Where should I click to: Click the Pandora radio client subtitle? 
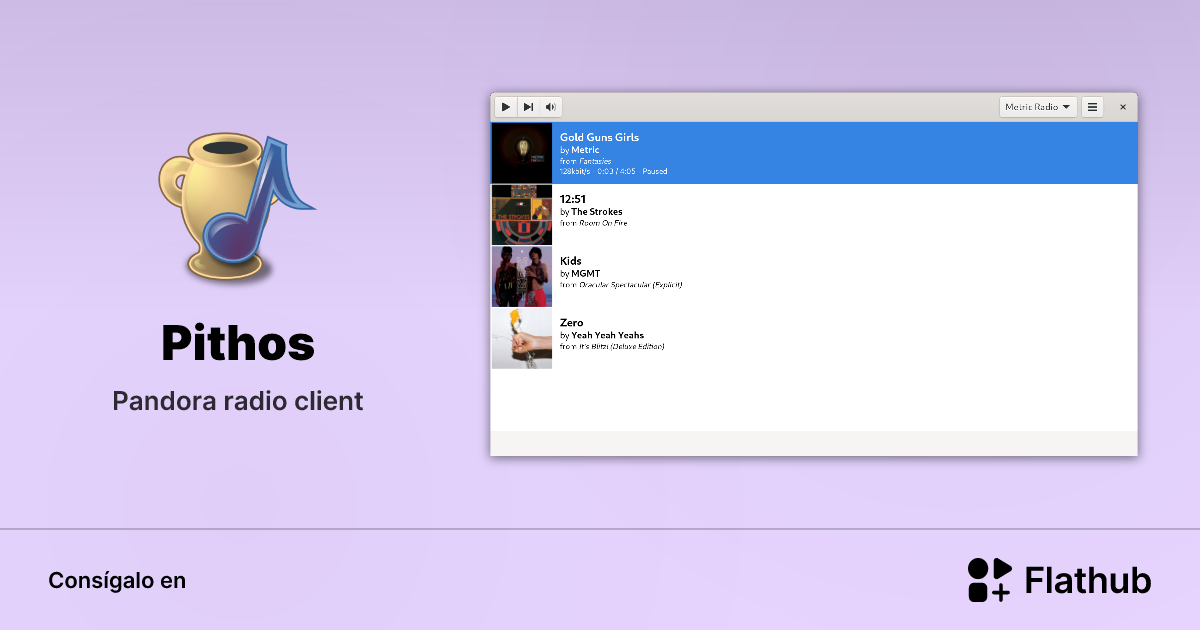pos(237,400)
